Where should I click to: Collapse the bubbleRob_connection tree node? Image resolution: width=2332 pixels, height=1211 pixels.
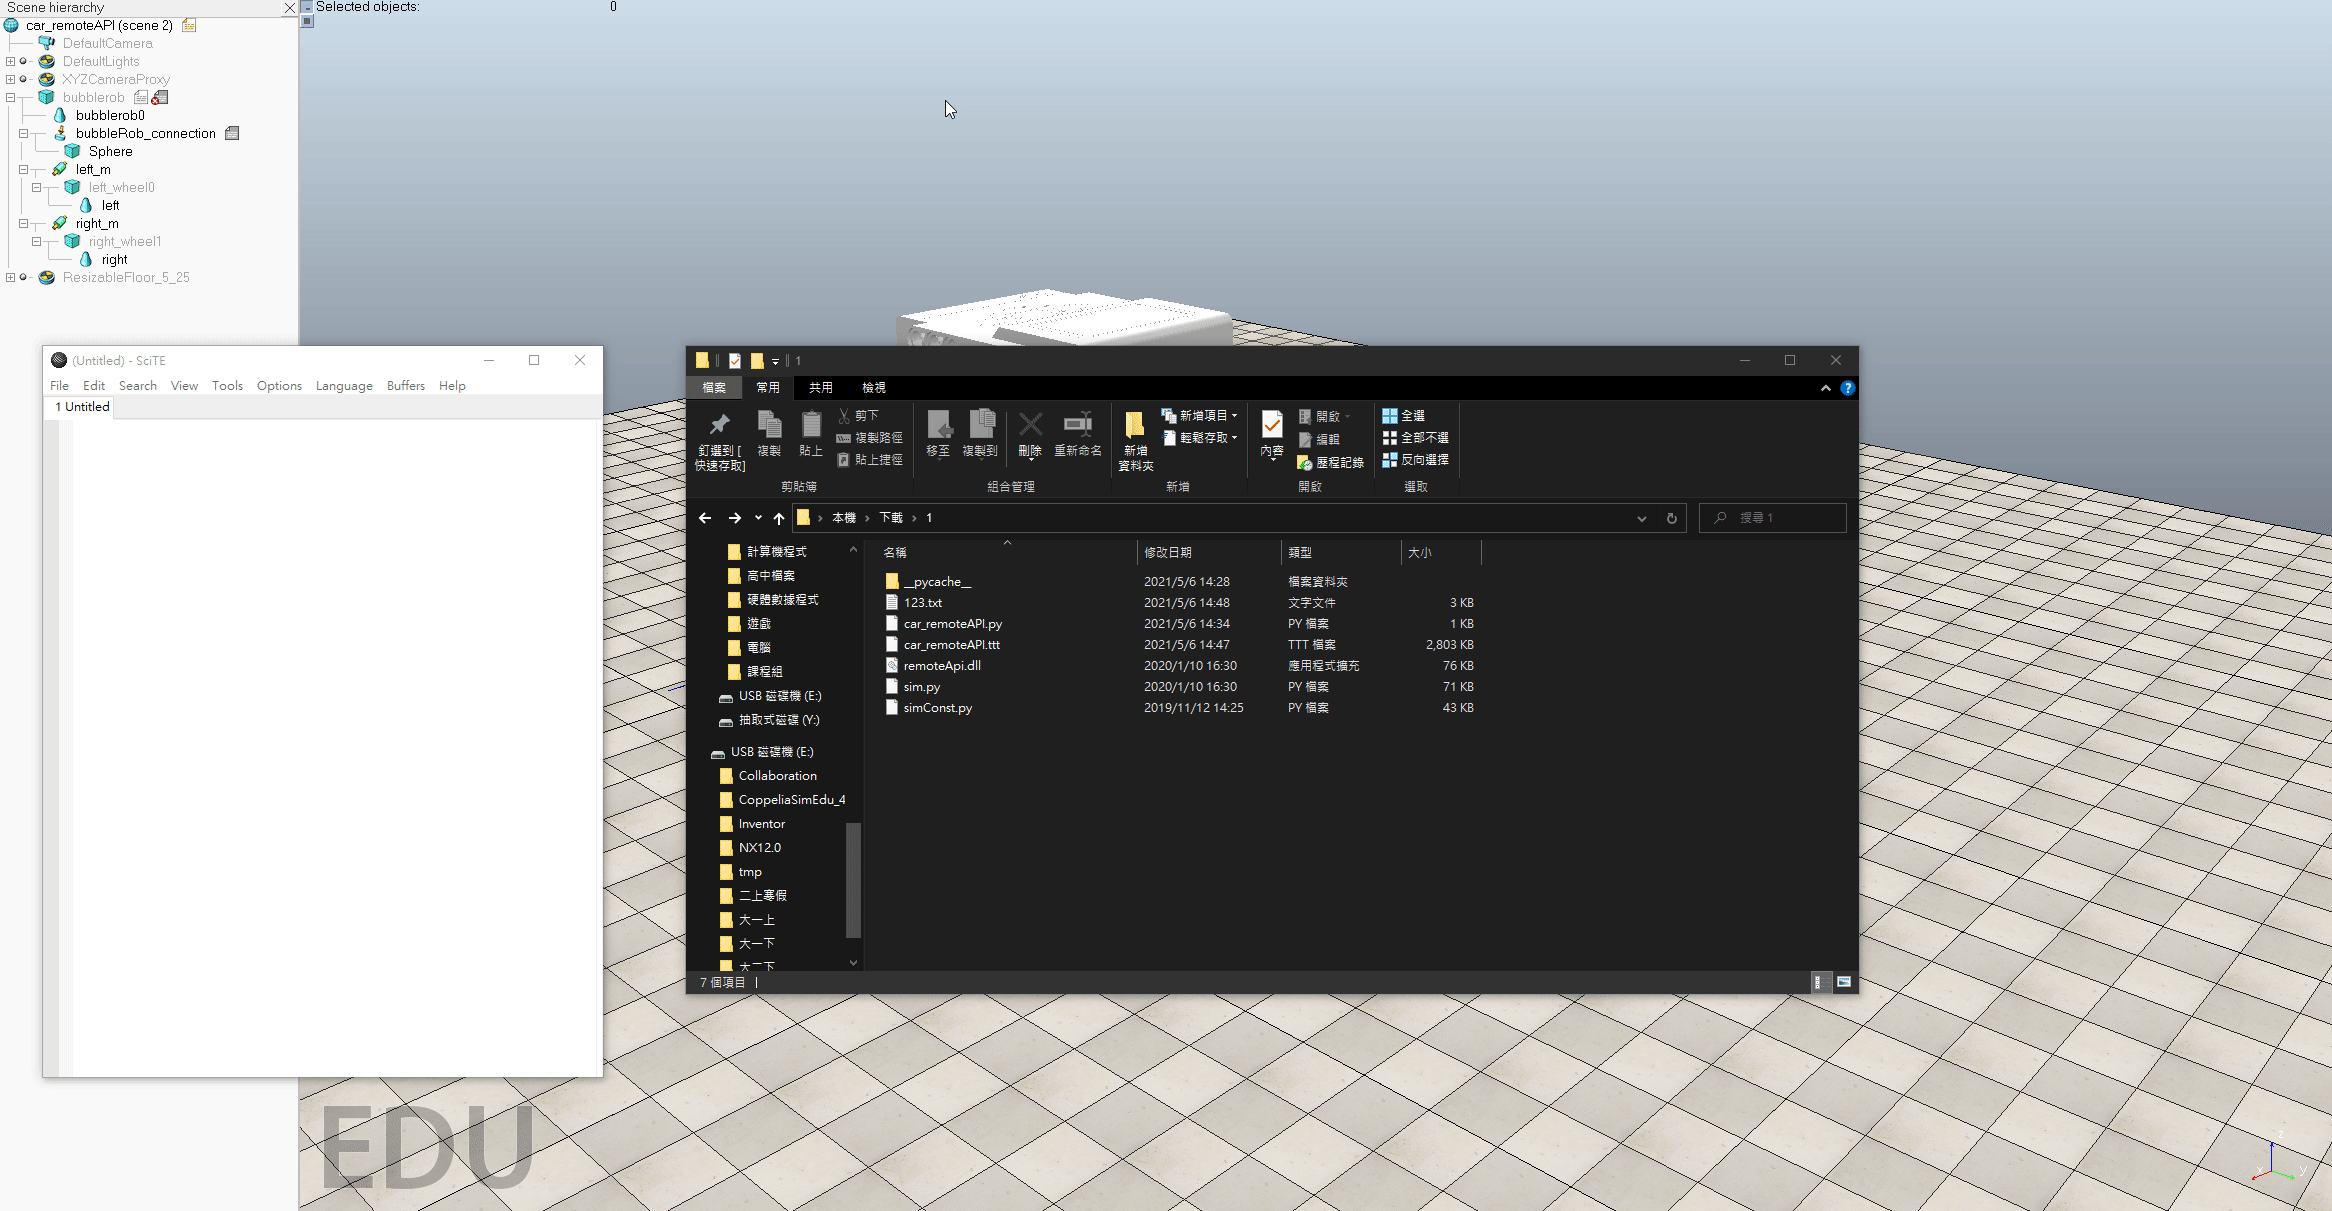tap(23, 133)
